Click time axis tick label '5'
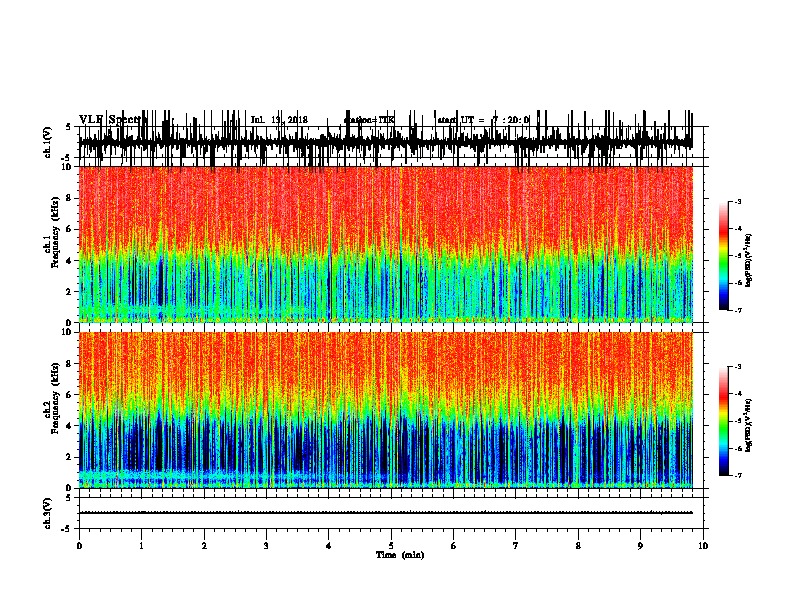 [391, 546]
